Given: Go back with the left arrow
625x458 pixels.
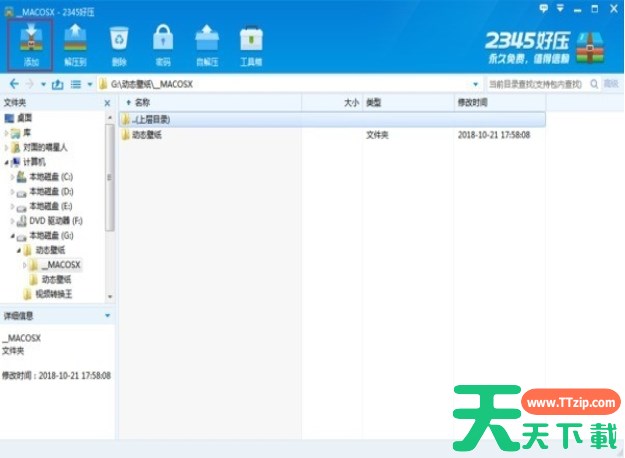Looking at the screenshot, I should pyautogui.click(x=14, y=84).
